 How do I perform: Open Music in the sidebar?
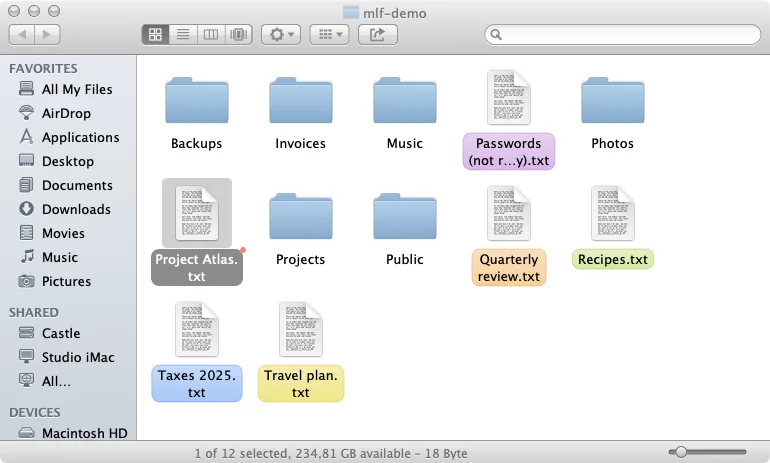pos(68,258)
